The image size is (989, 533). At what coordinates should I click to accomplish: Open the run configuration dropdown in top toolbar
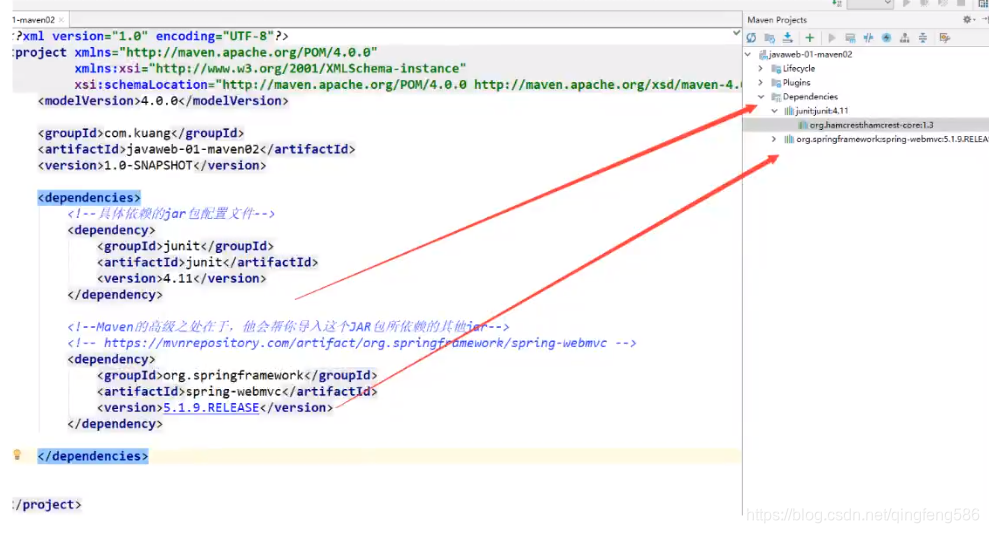click(870, 3)
